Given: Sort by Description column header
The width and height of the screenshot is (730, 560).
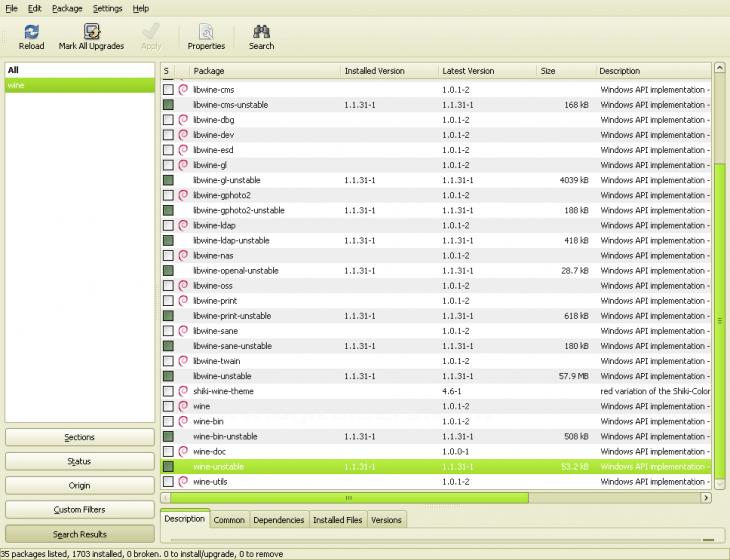Looking at the screenshot, I should [x=654, y=71].
